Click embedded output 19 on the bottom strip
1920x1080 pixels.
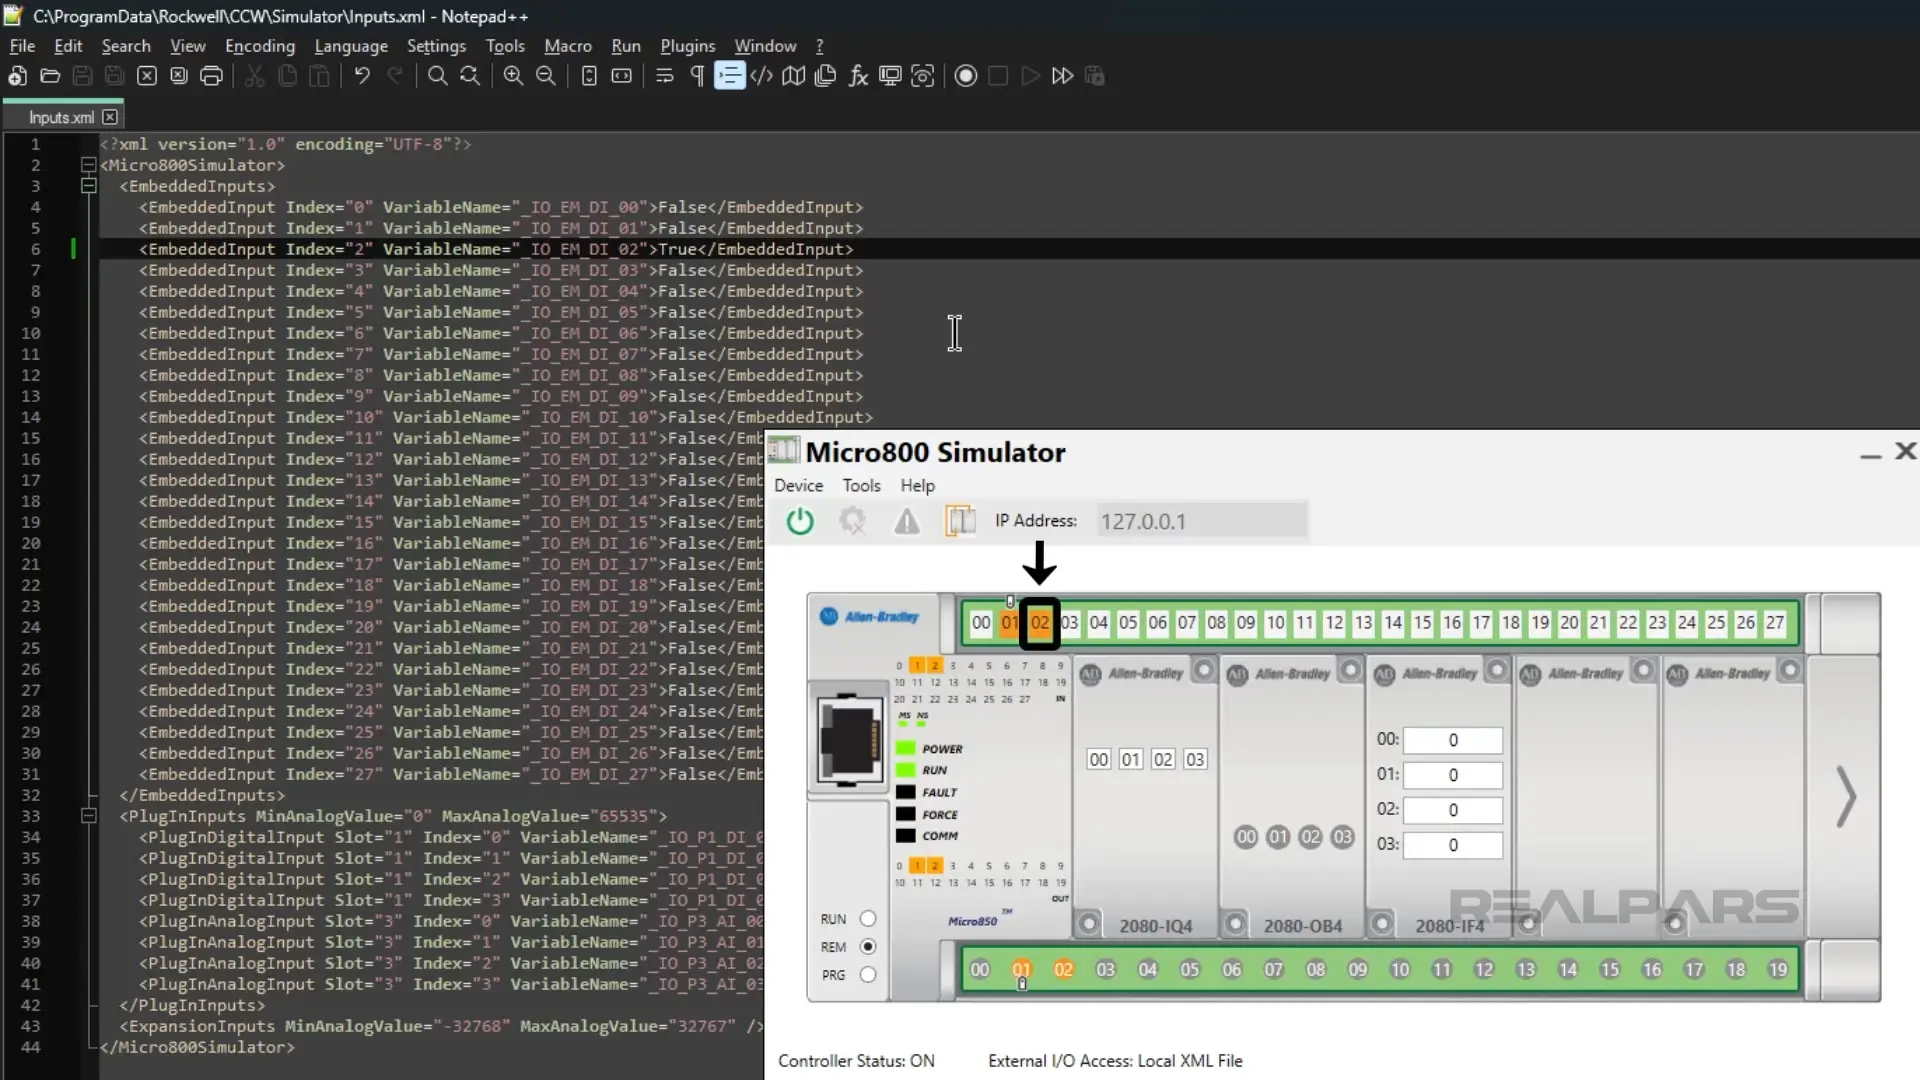[1777, 969]
